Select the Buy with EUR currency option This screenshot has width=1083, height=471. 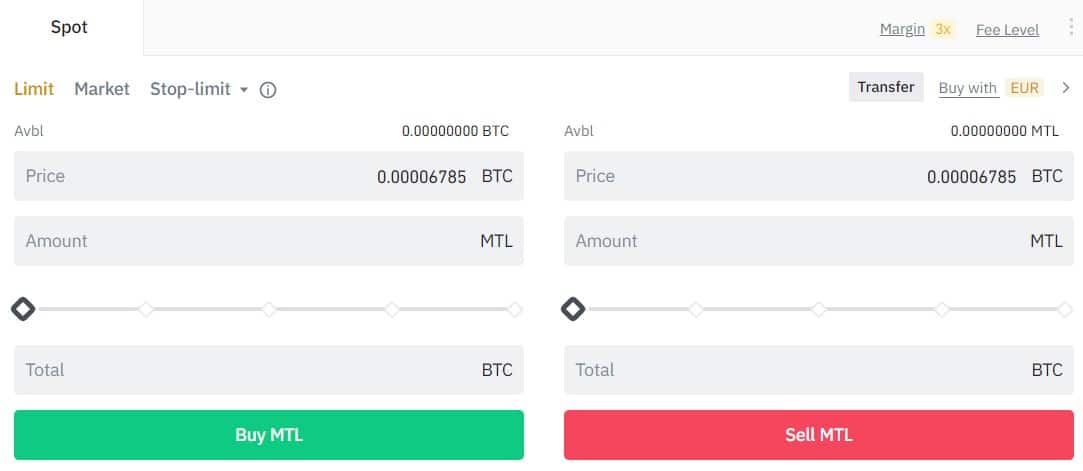(1024, 88)
